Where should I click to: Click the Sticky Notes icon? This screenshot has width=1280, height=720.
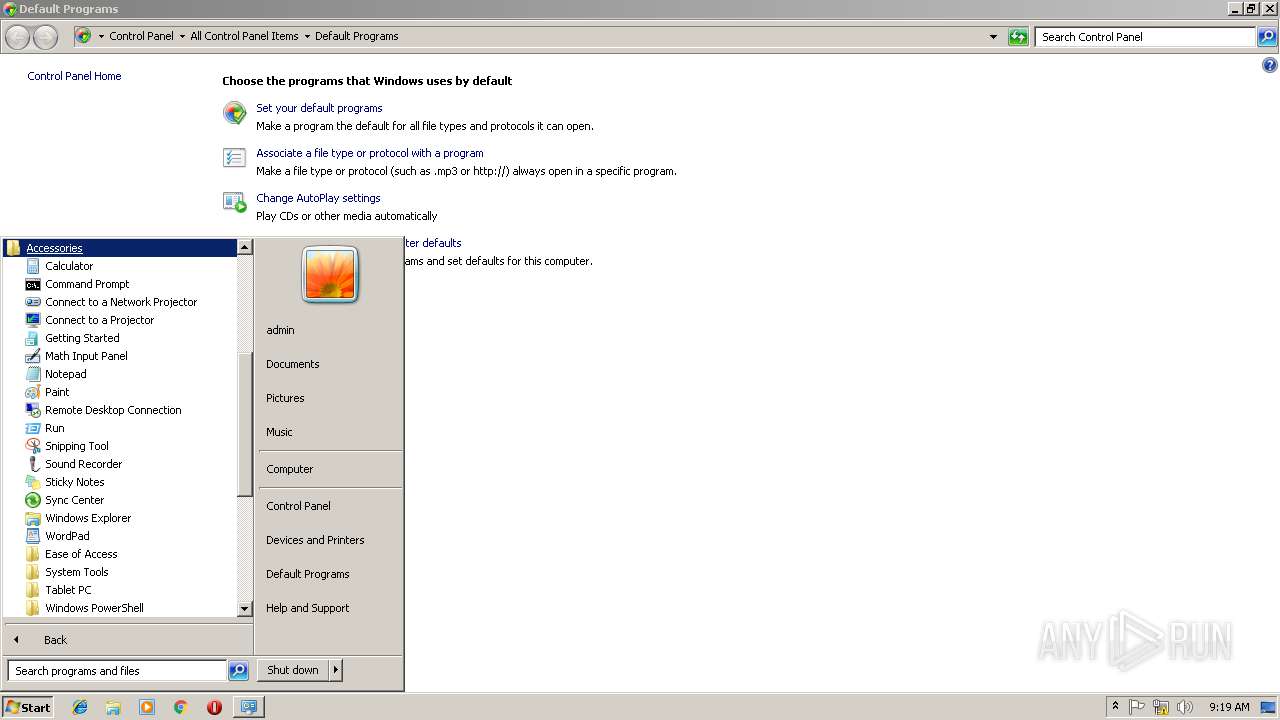(33, 482)
